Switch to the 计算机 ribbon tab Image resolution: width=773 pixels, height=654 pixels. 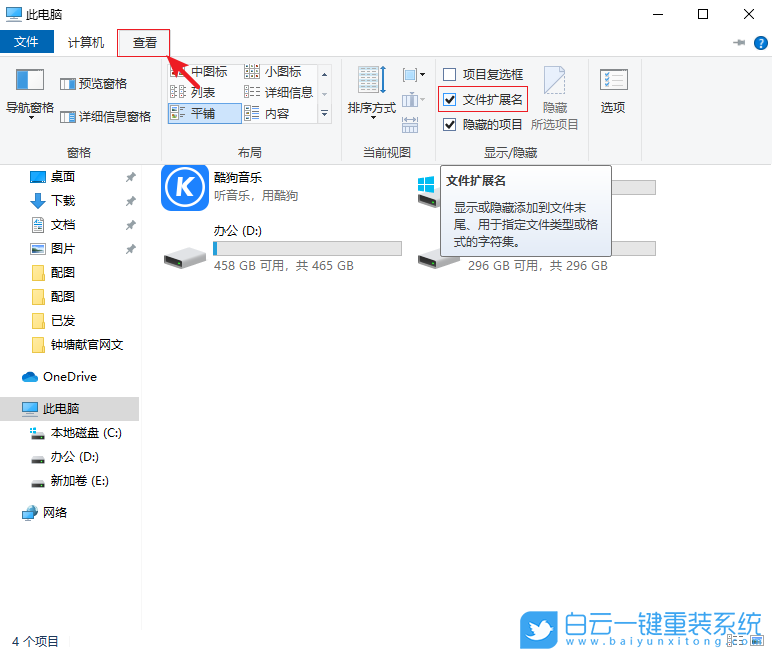pos(86,42)
